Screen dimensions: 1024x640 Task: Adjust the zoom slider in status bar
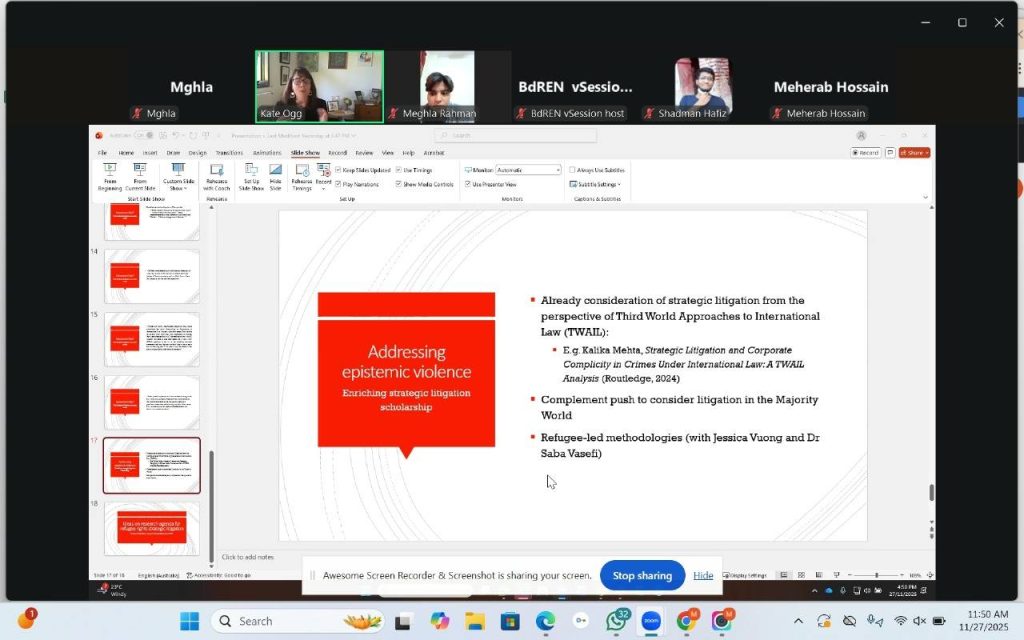[876, 575]
